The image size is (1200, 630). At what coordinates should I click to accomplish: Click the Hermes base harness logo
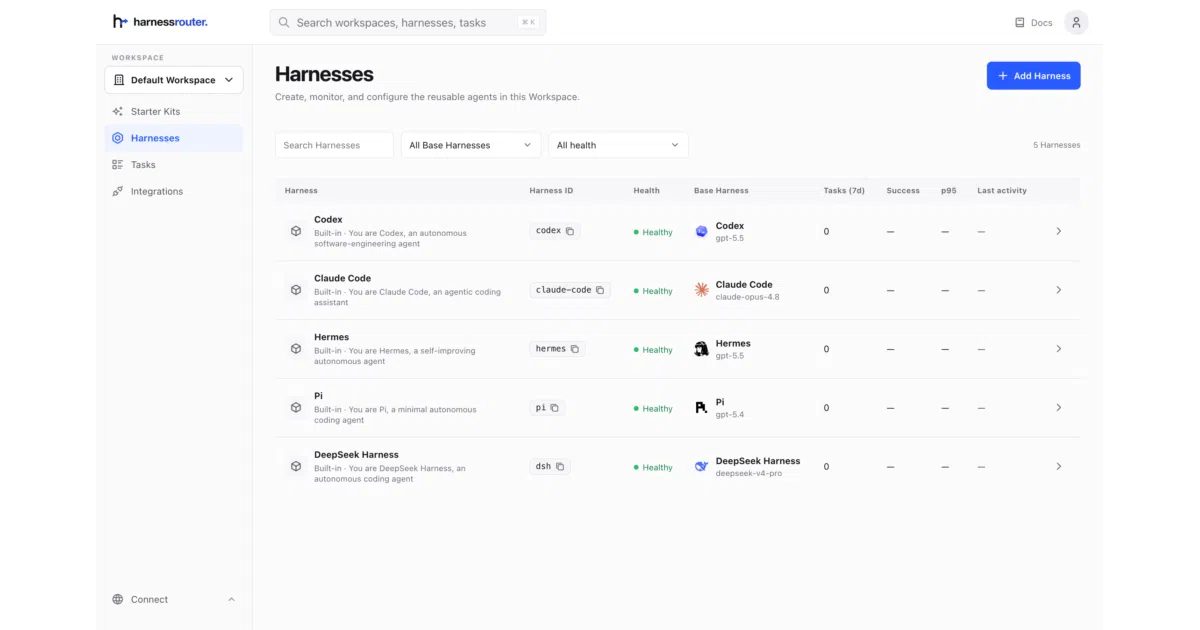701,349
